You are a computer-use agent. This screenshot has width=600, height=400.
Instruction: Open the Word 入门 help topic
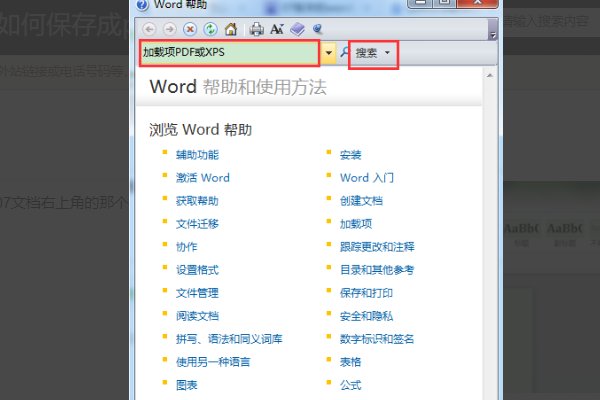[367, 178]
